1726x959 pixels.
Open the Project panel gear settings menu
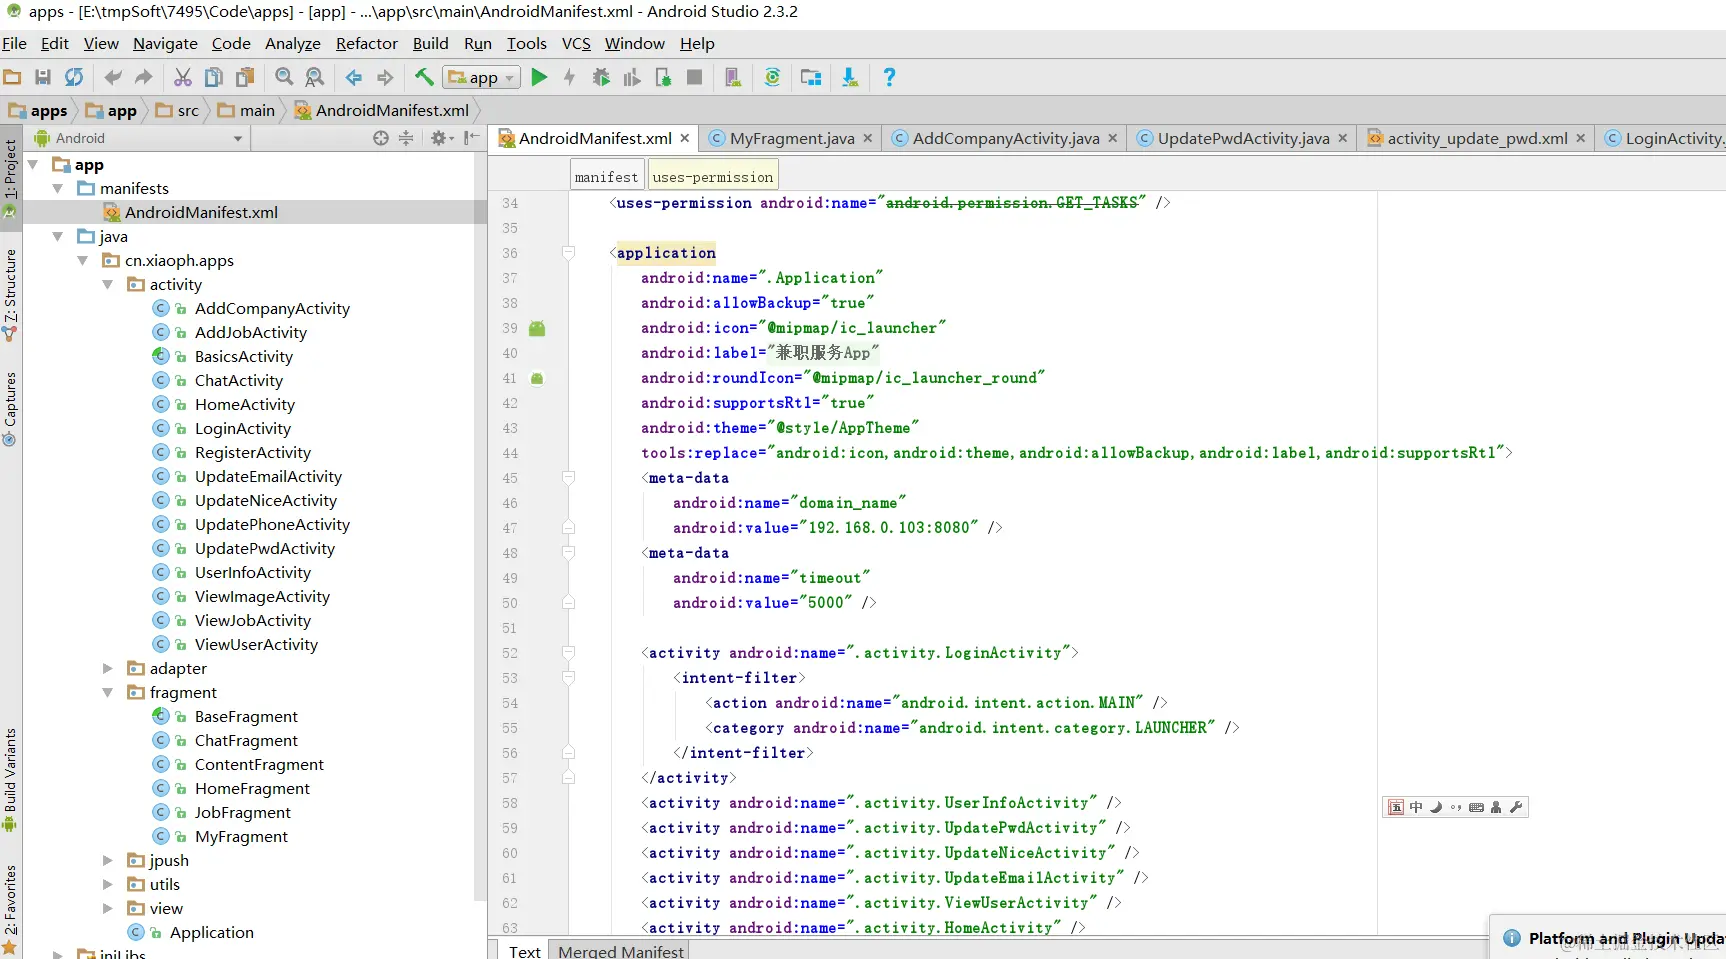(441, 138)
